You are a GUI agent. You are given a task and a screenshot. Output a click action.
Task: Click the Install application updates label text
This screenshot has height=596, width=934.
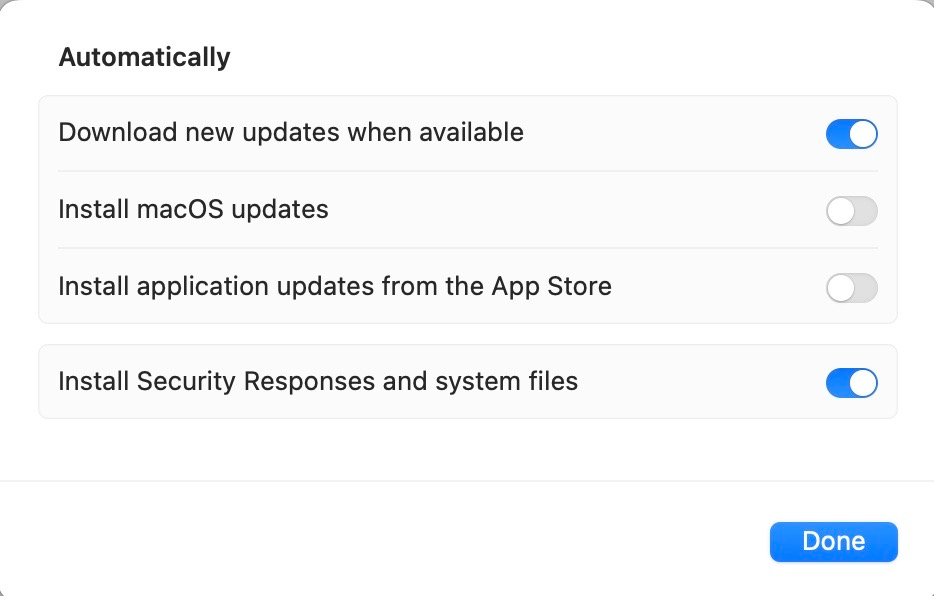tap(335, 287)
